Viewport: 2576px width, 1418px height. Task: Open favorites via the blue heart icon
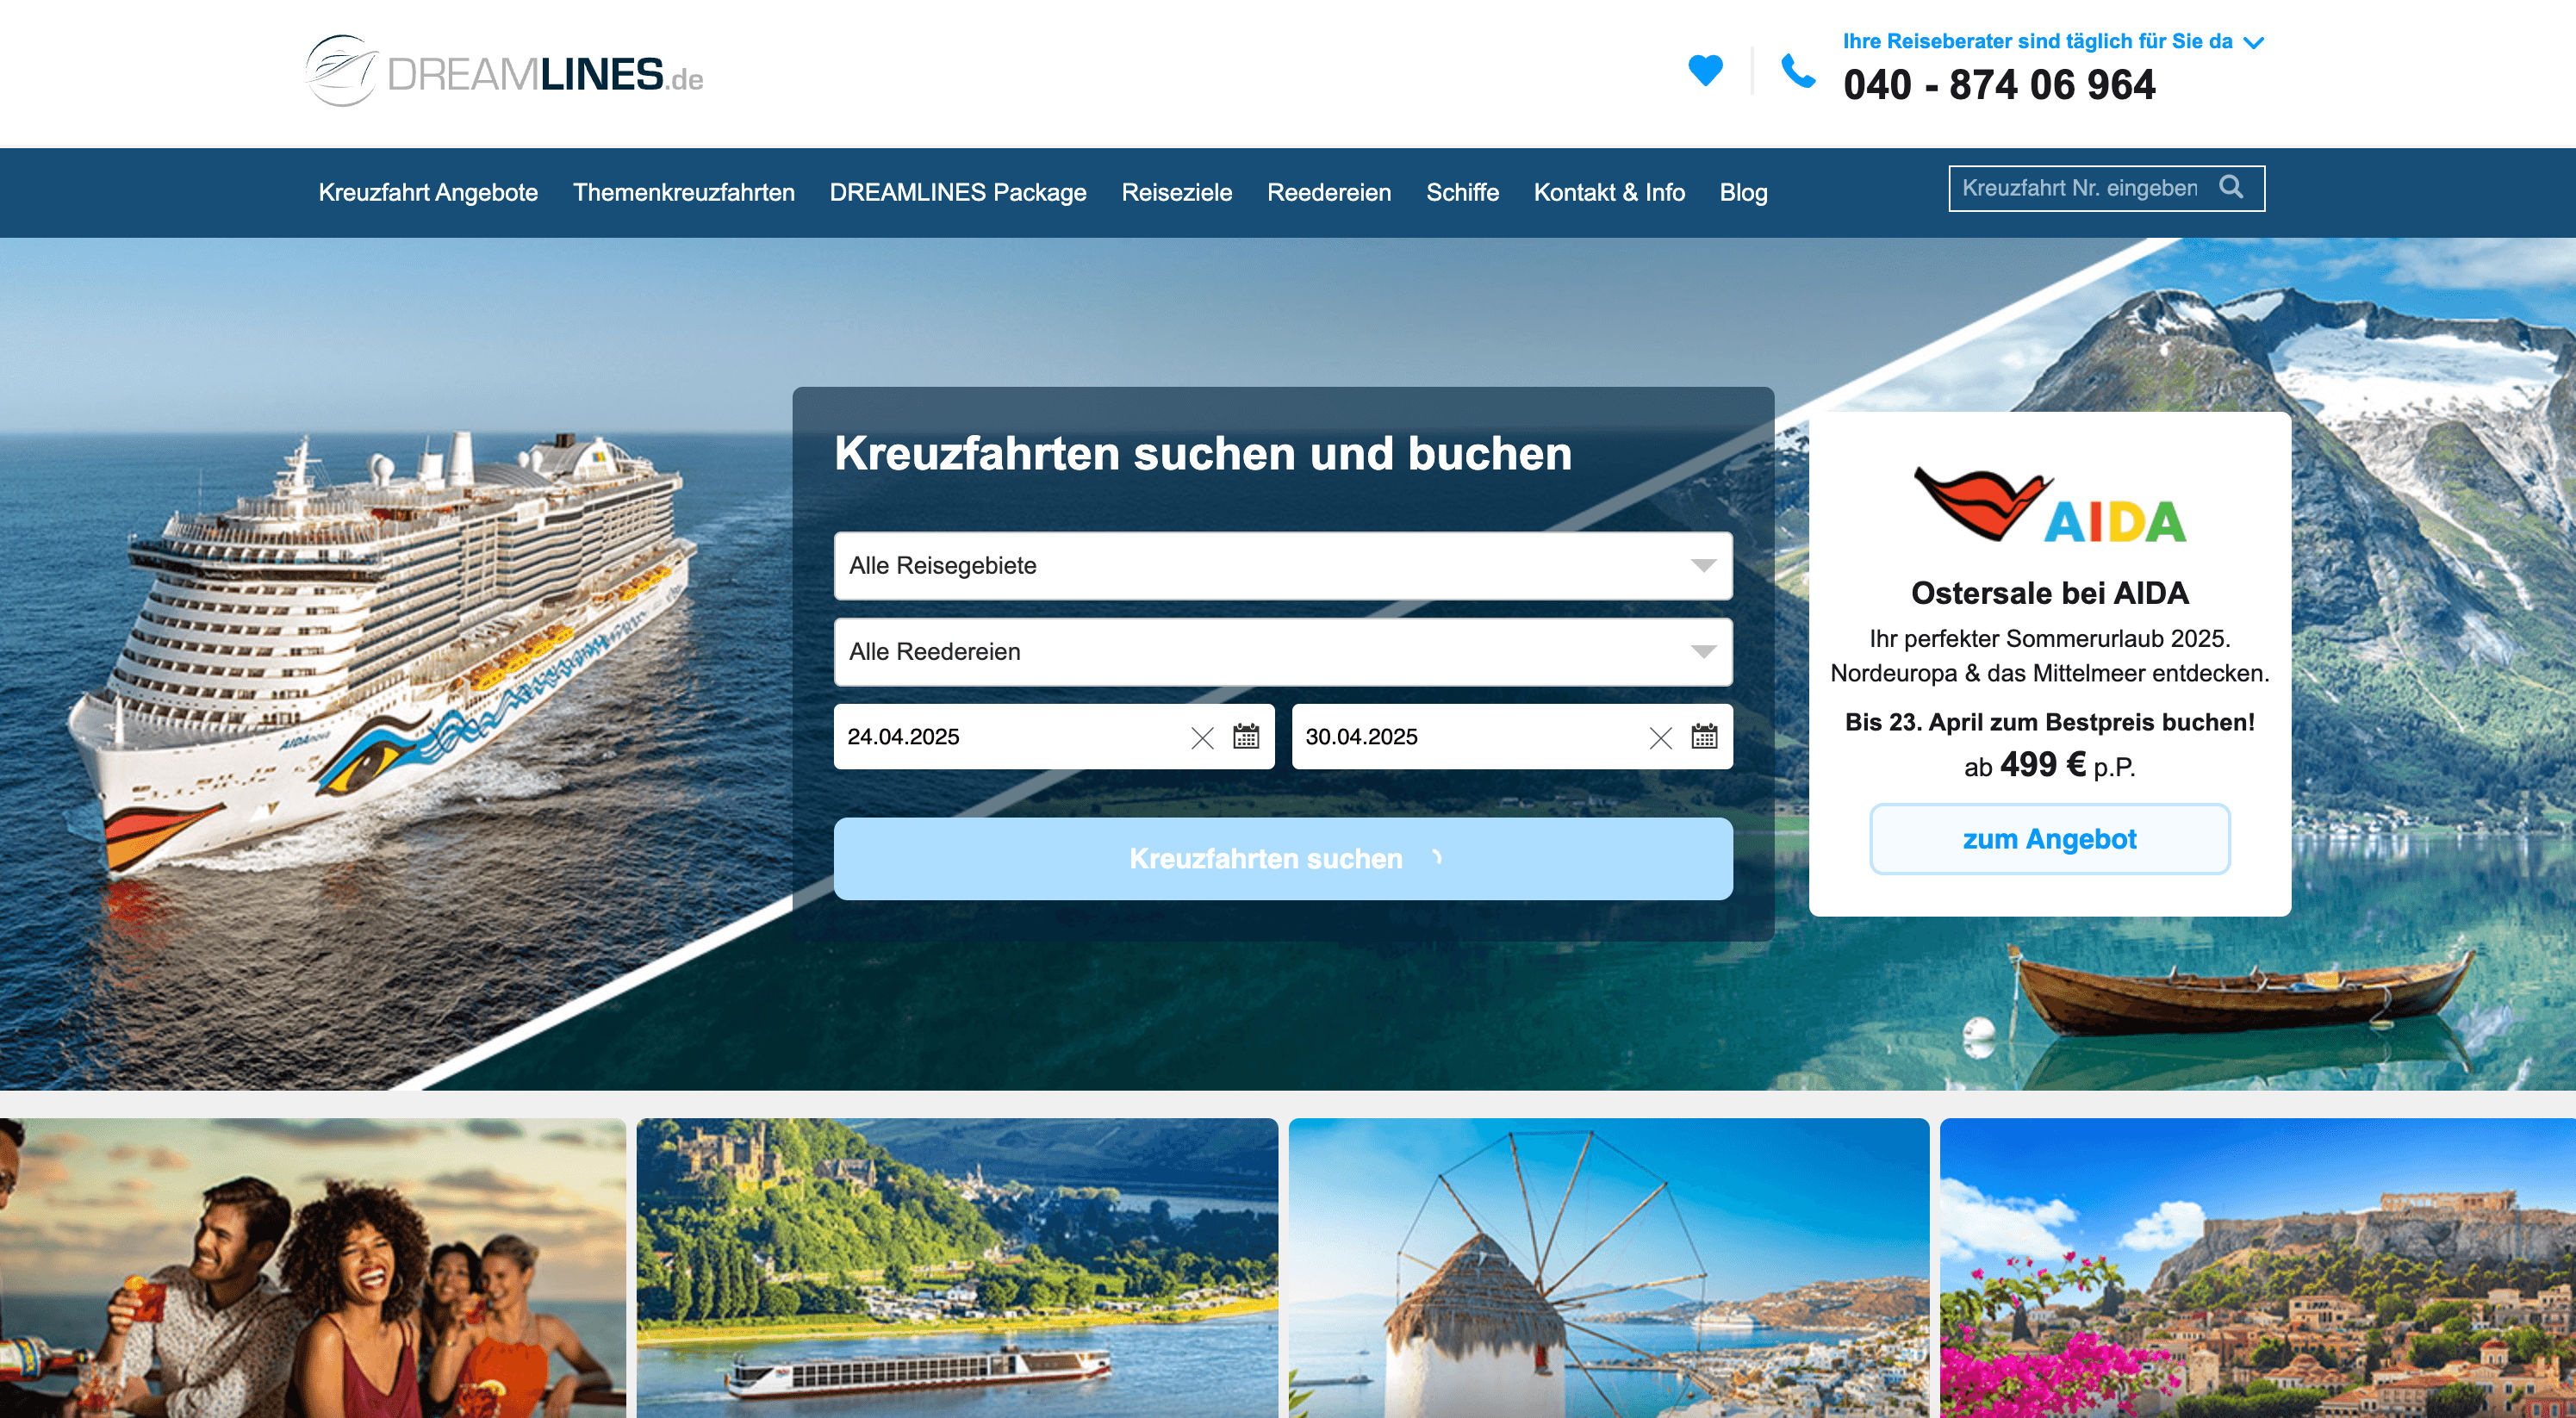1705,70
